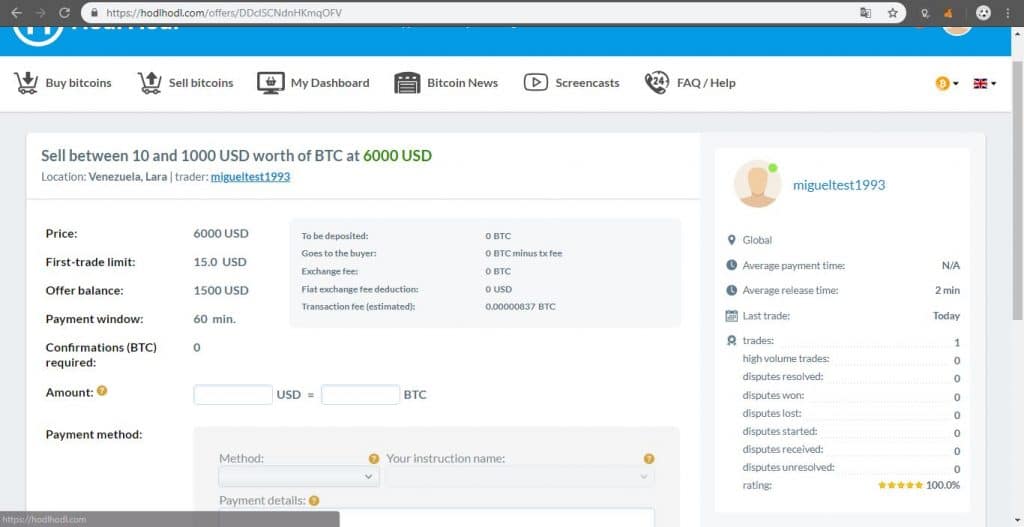Bookmark the page with the star icon
1024x527 pixels.
coord(893,12)
